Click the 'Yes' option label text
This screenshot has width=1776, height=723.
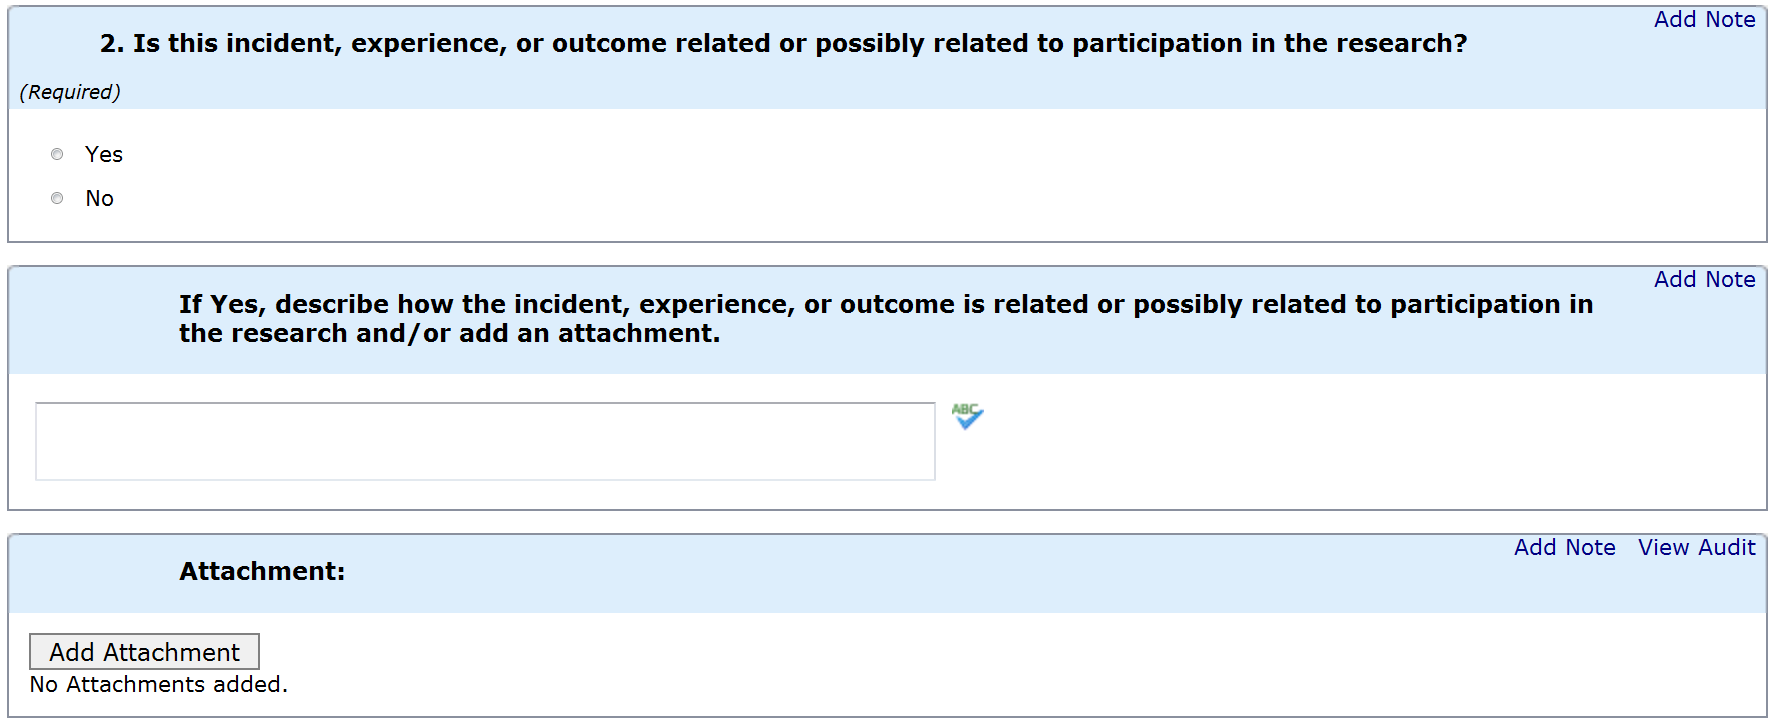tap(104, 154)
